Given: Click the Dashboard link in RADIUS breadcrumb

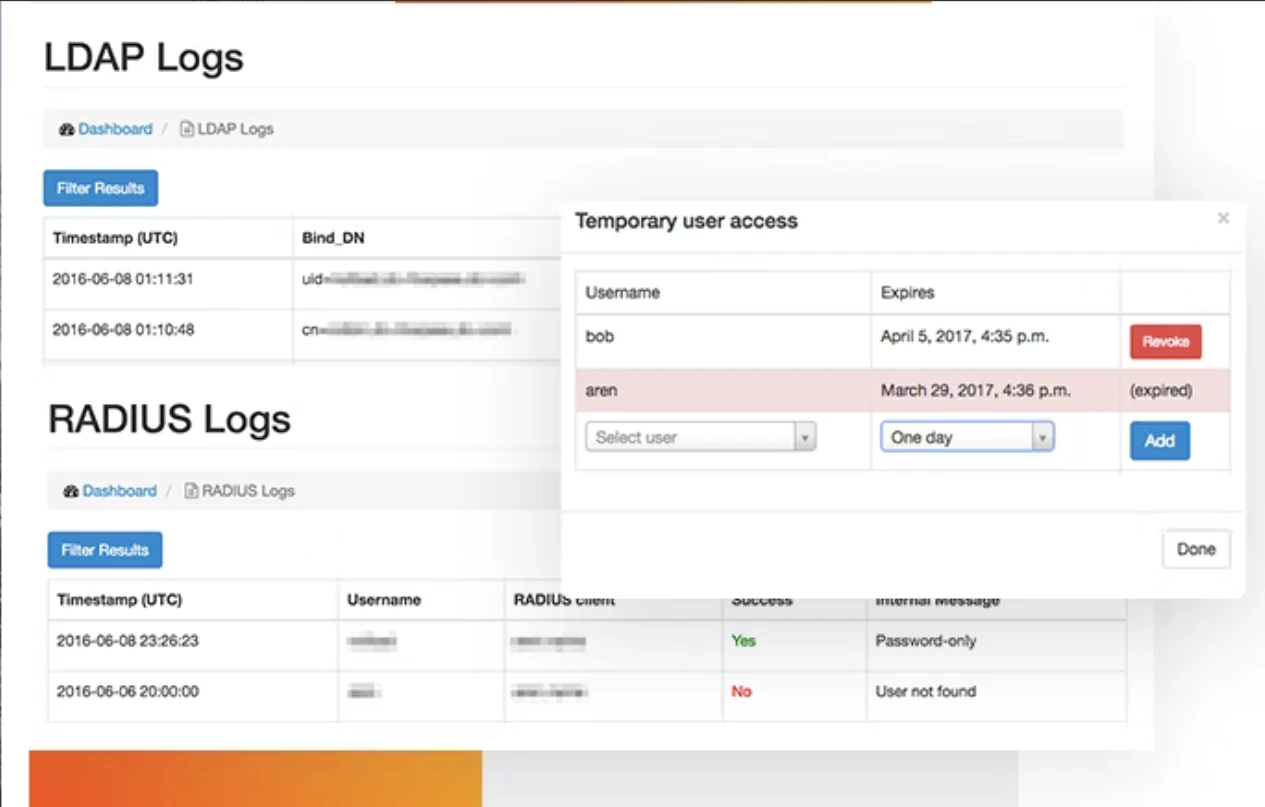Looking at the screenshot, I should (120, 490).
